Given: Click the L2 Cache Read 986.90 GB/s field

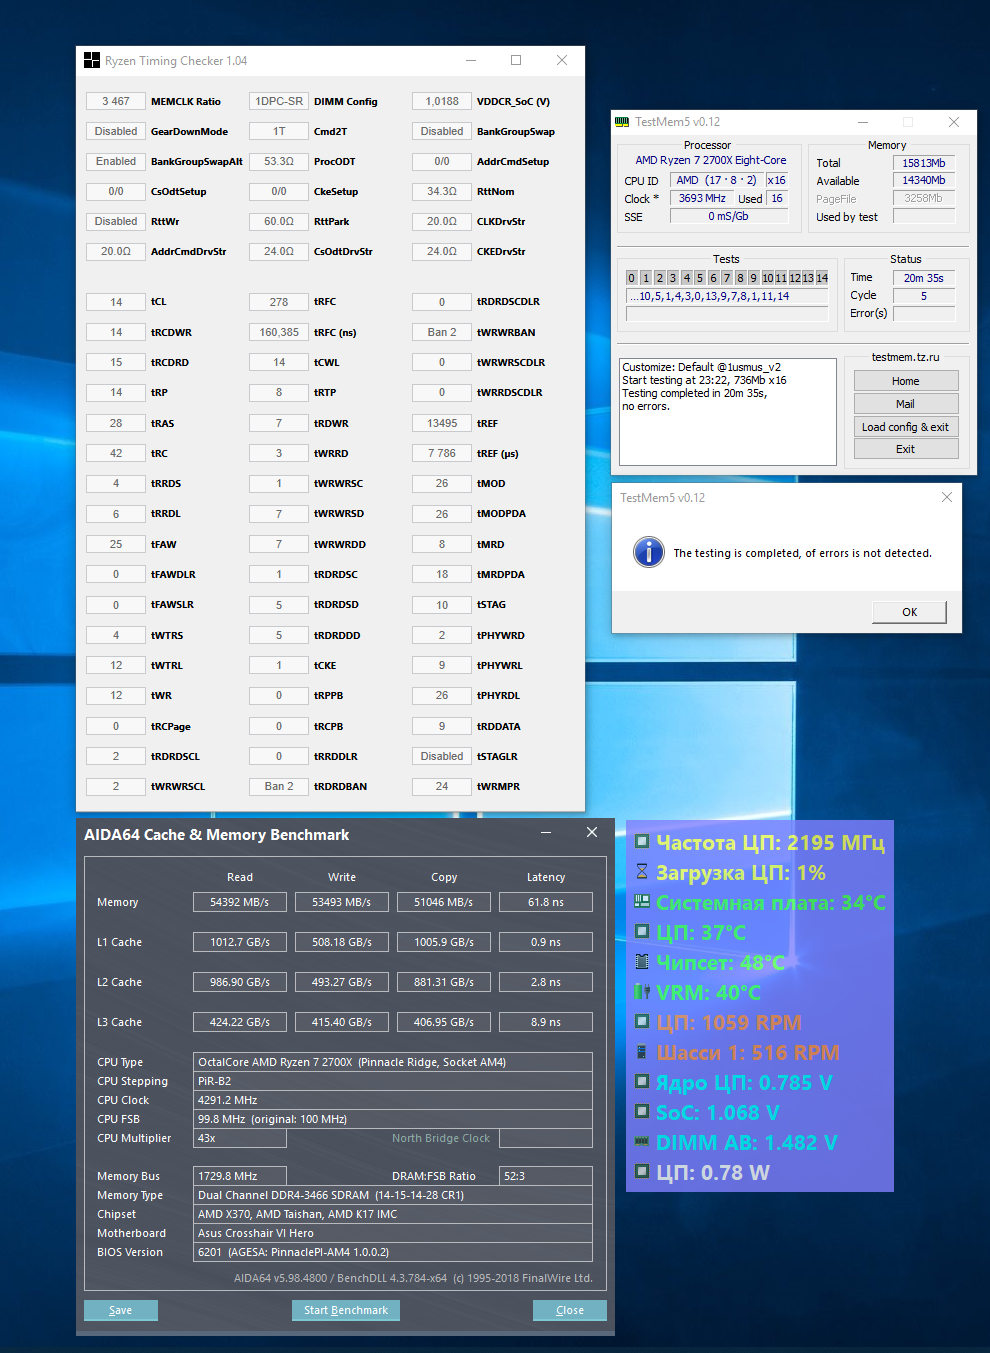Looking at the screenshot, I should (240, 982).
